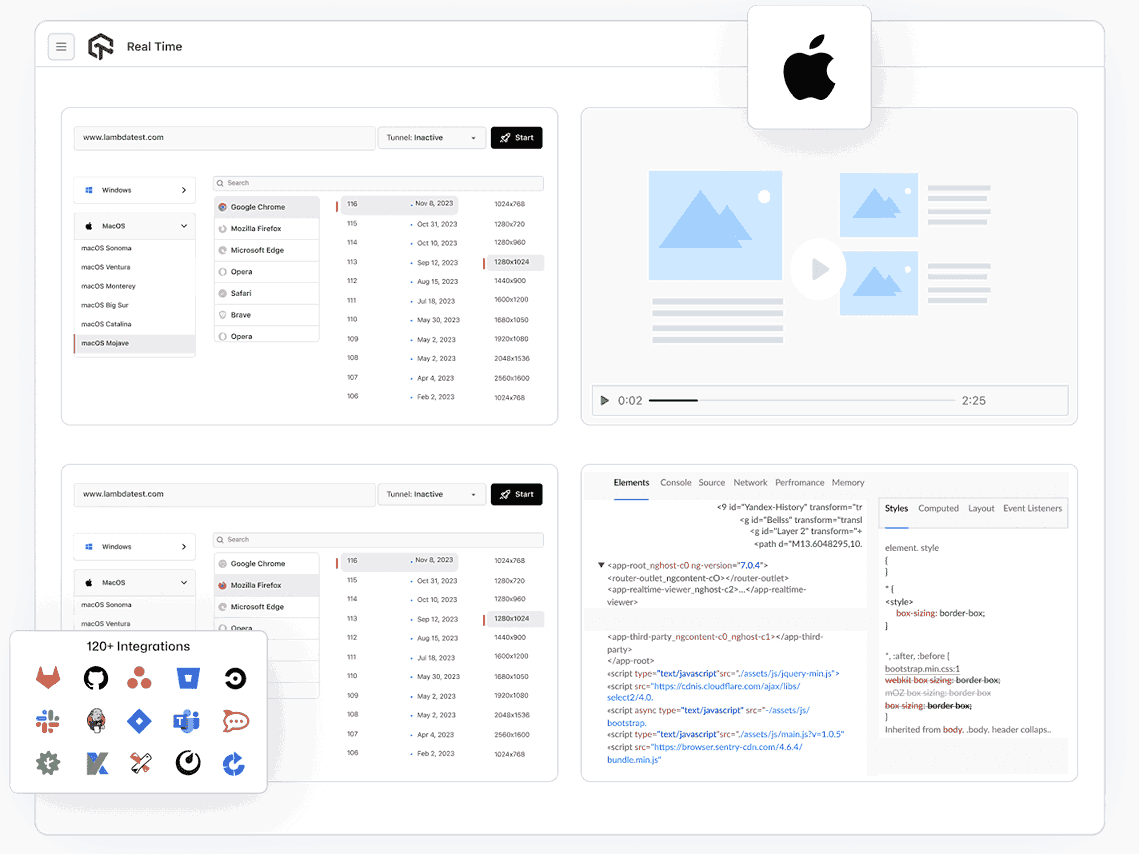Seek along the video progress bar

(802, 401)
